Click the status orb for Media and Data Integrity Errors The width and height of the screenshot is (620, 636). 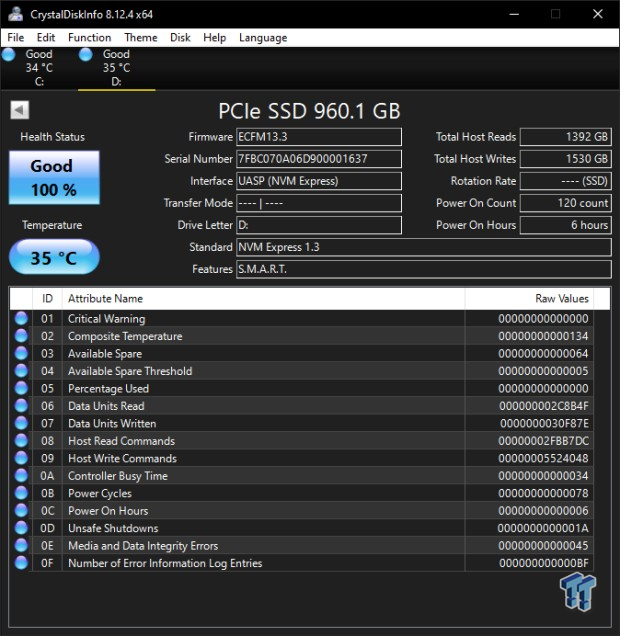[21, 545]
